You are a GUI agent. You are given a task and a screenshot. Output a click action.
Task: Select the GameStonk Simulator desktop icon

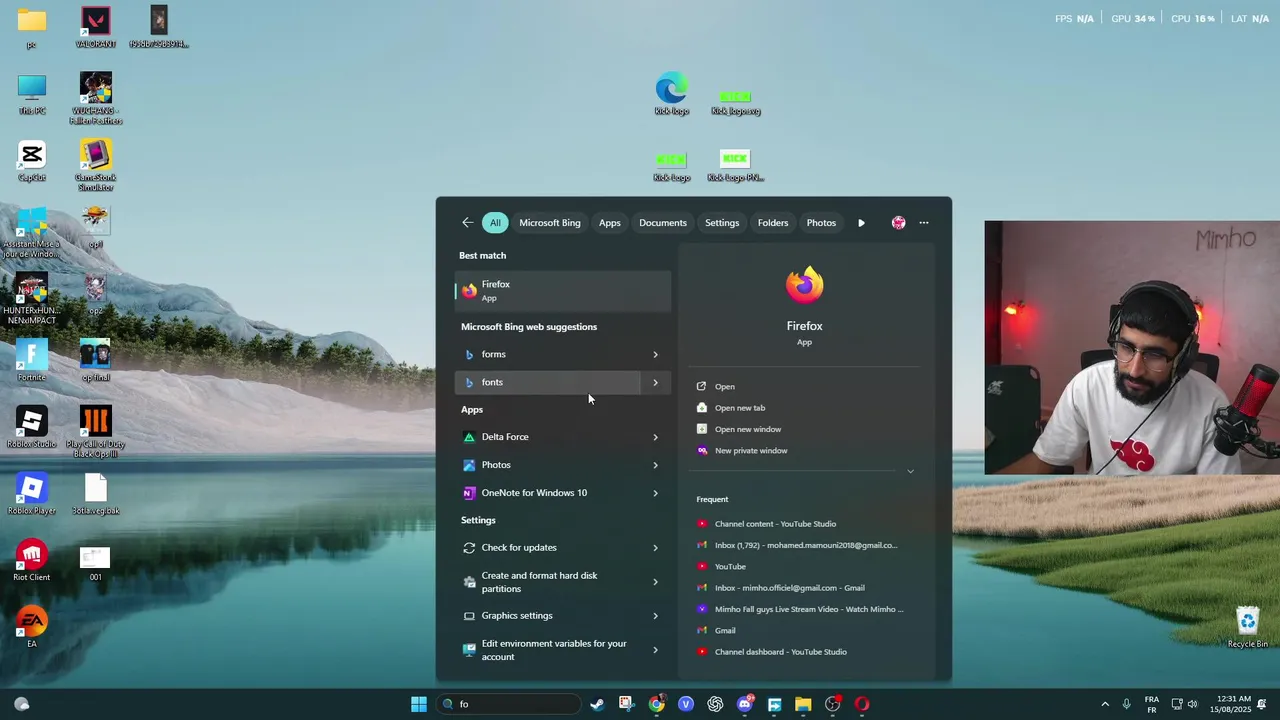pyautogui.click(x=96, y=165)
